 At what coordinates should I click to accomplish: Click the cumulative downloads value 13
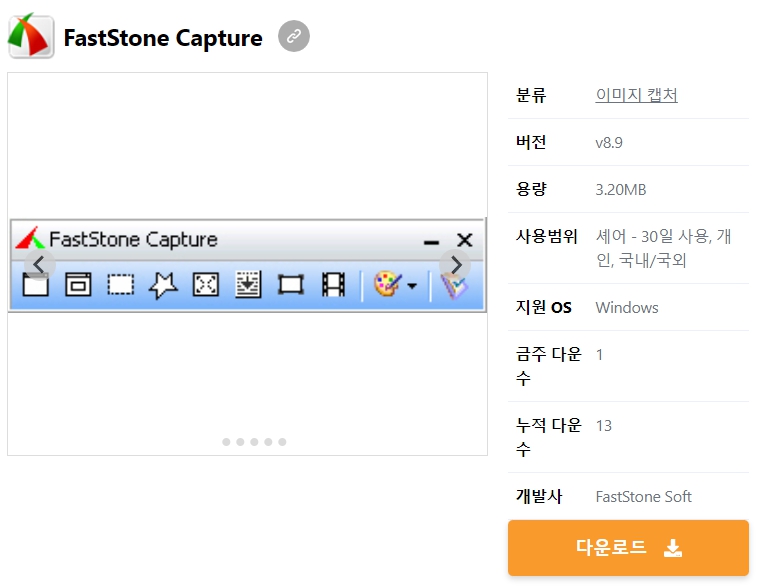pyautogui.click(x=604, y=426)
